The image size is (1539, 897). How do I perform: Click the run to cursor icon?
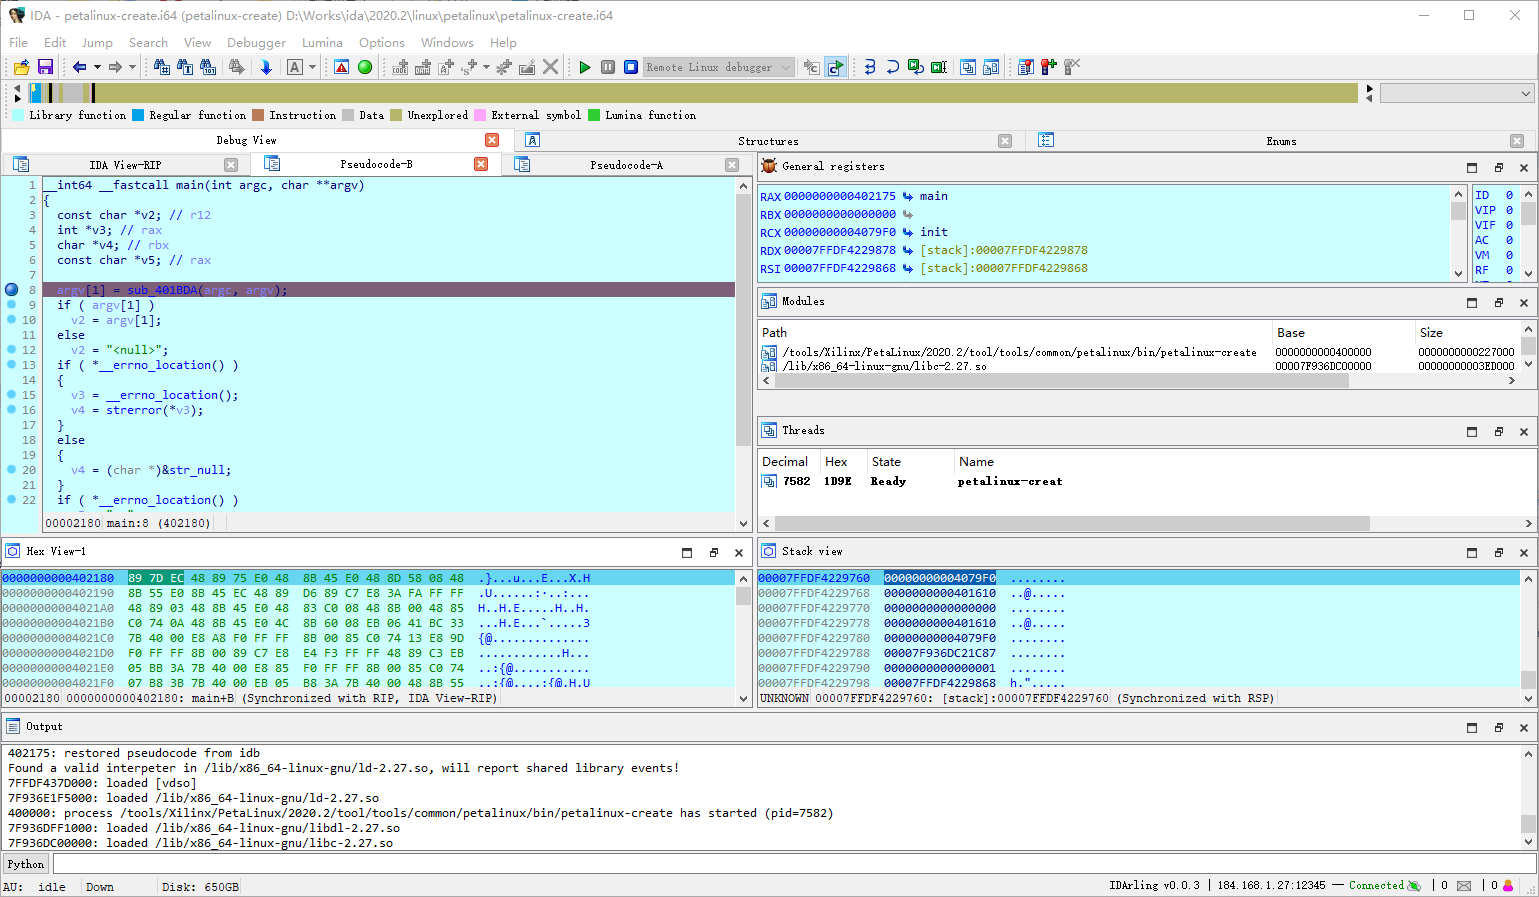click(x=939, y=67)
